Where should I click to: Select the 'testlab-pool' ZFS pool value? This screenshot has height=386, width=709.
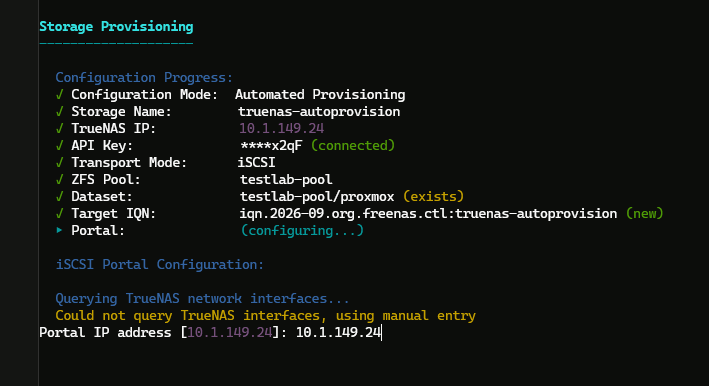[286, 180]
